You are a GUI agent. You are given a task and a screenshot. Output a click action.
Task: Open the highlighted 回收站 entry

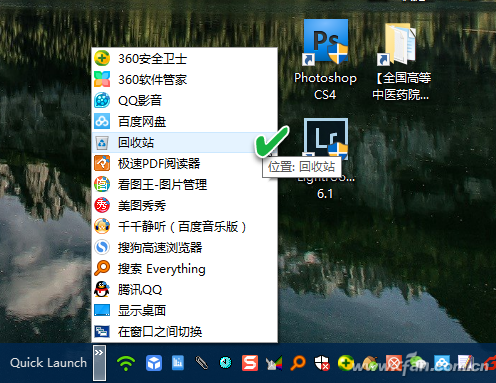point(184,143)
